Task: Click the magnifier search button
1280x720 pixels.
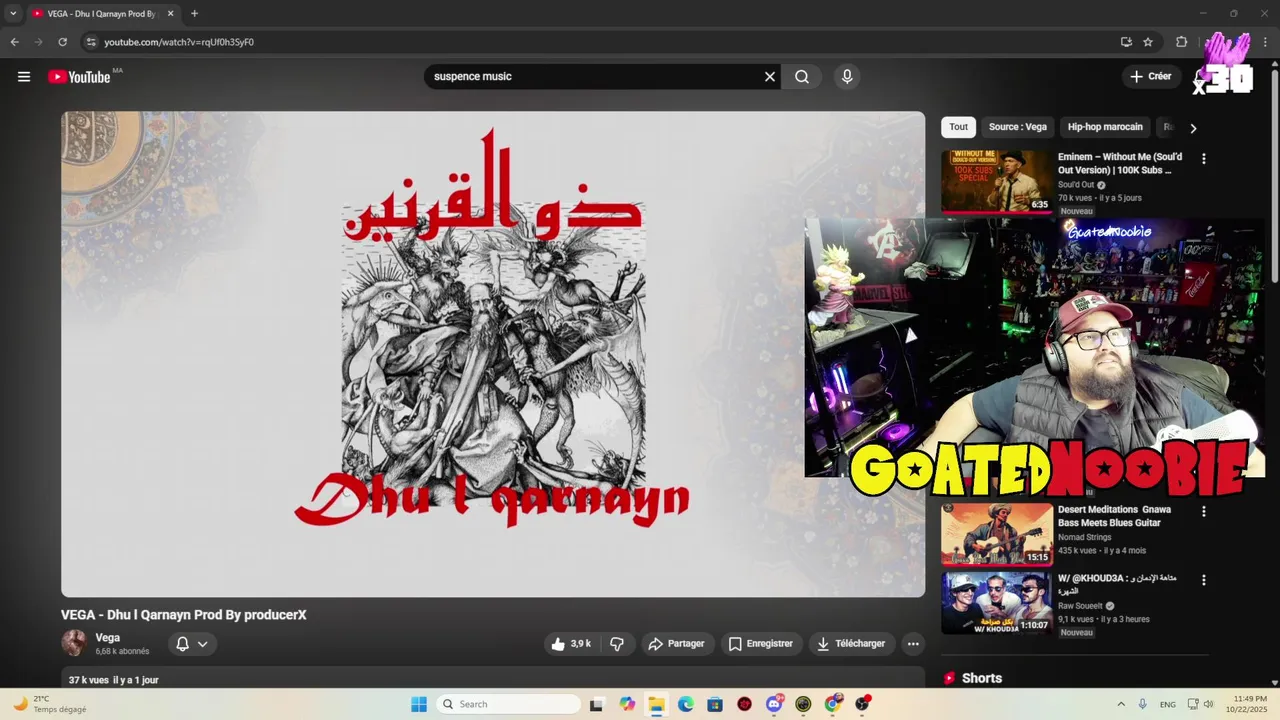Action: 802,77
